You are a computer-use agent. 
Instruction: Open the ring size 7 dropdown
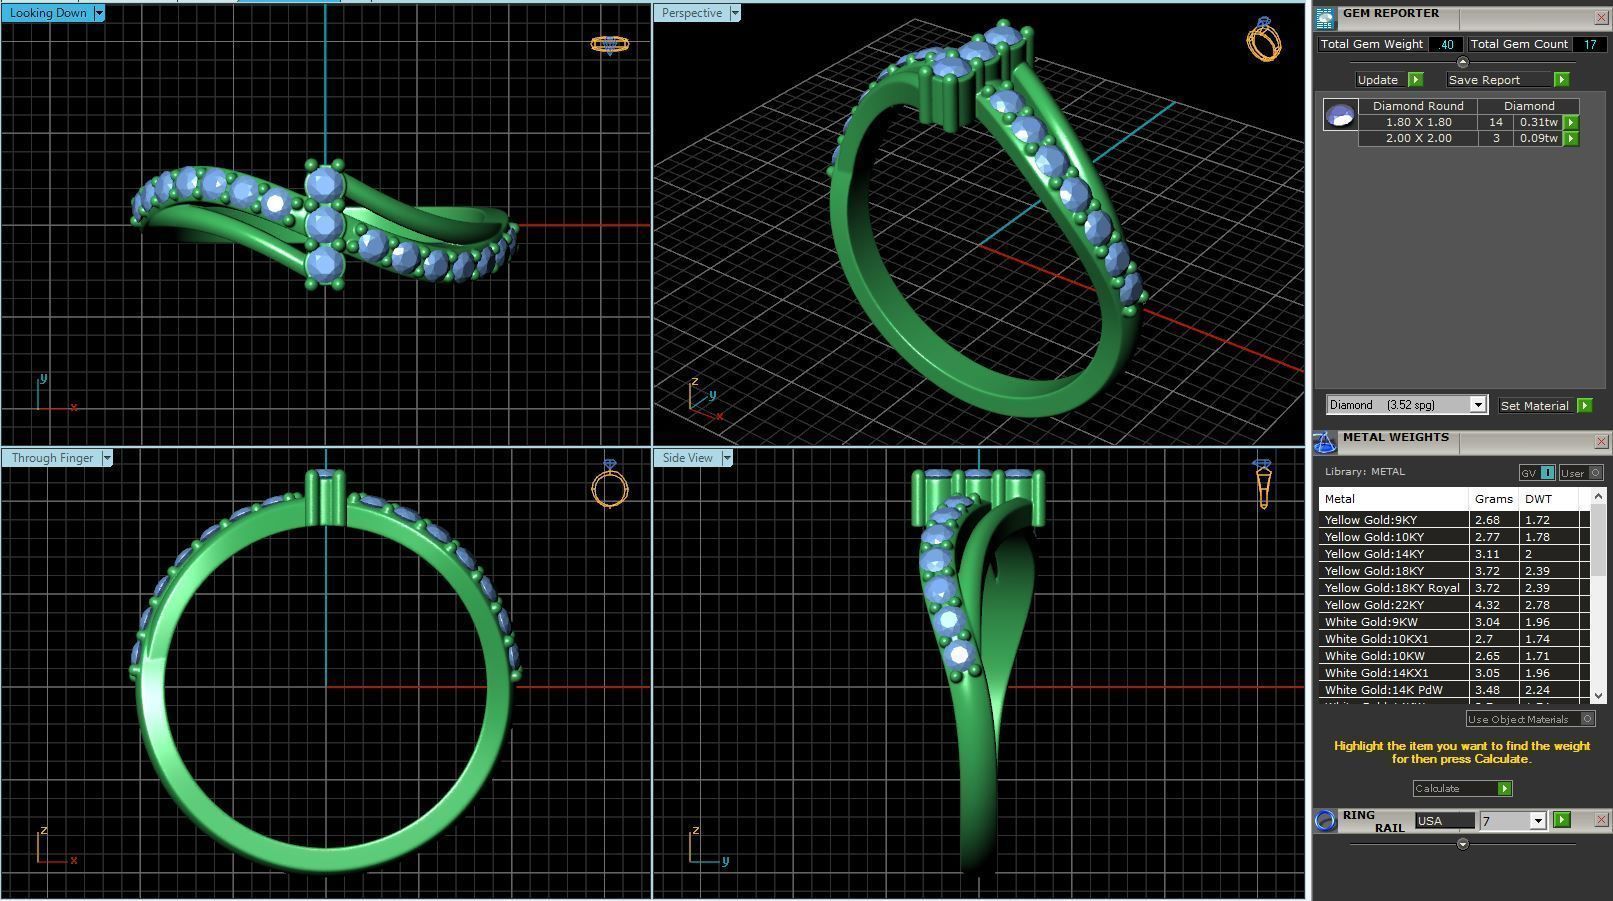pos(1538,821)
